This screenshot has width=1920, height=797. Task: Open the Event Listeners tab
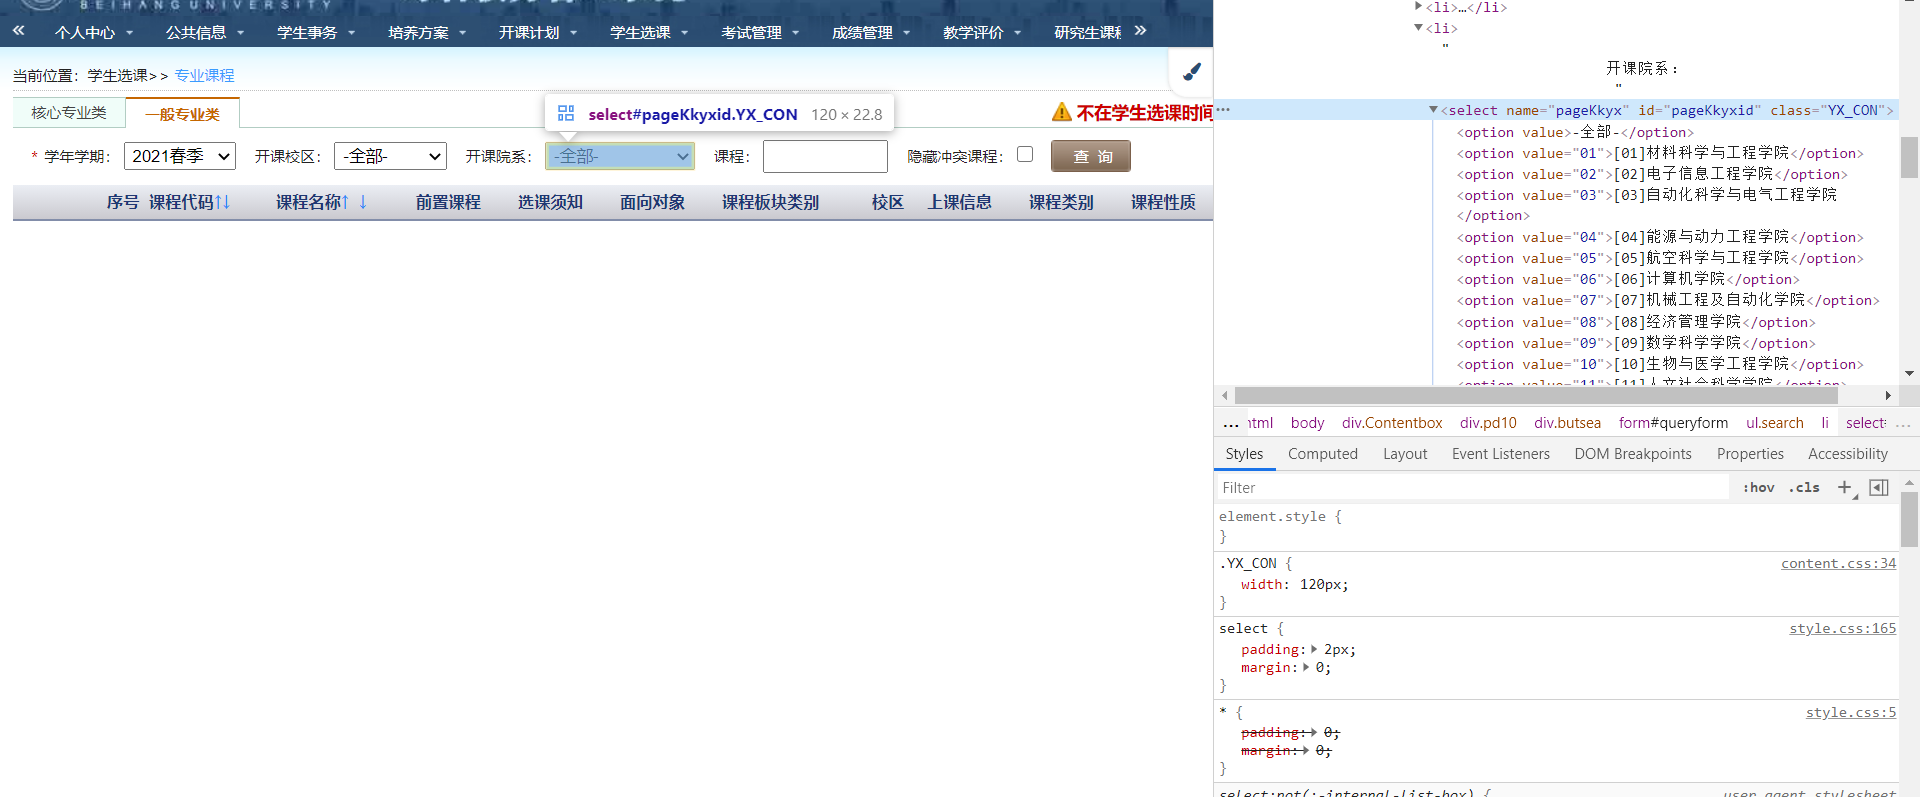coord(1500,453)
